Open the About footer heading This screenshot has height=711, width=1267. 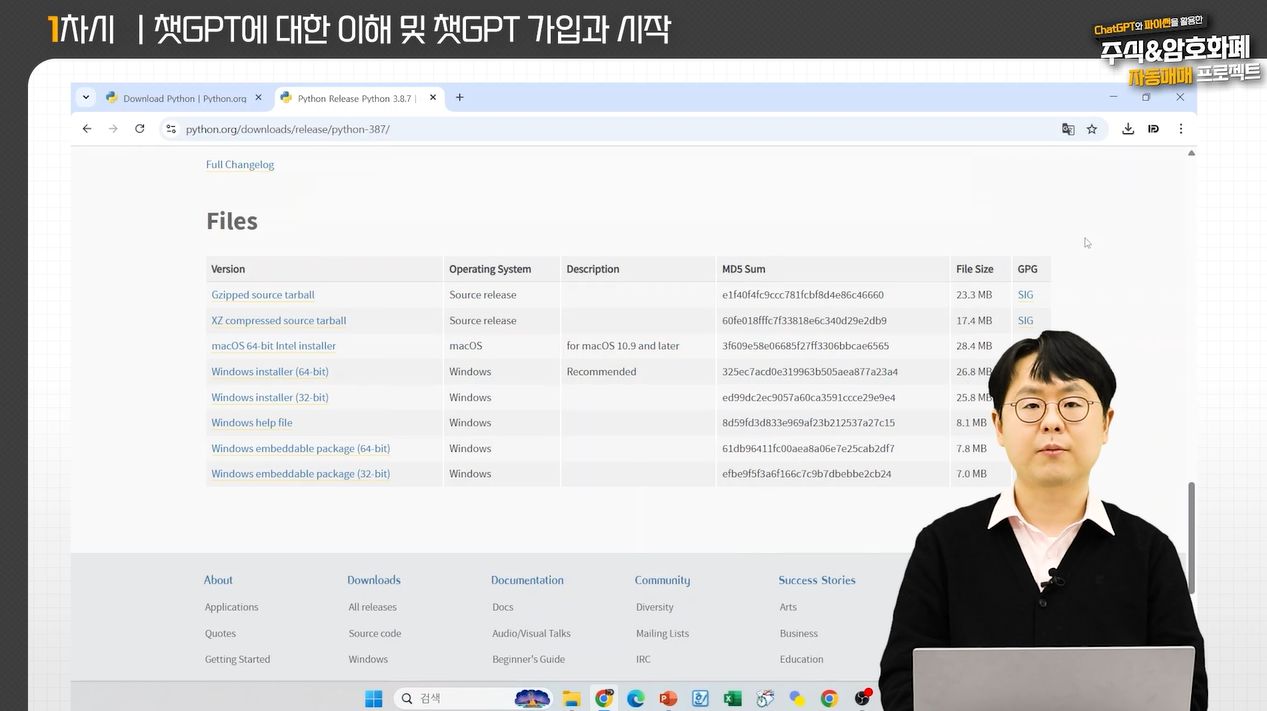pyautogui.click(x=218, y=580)
